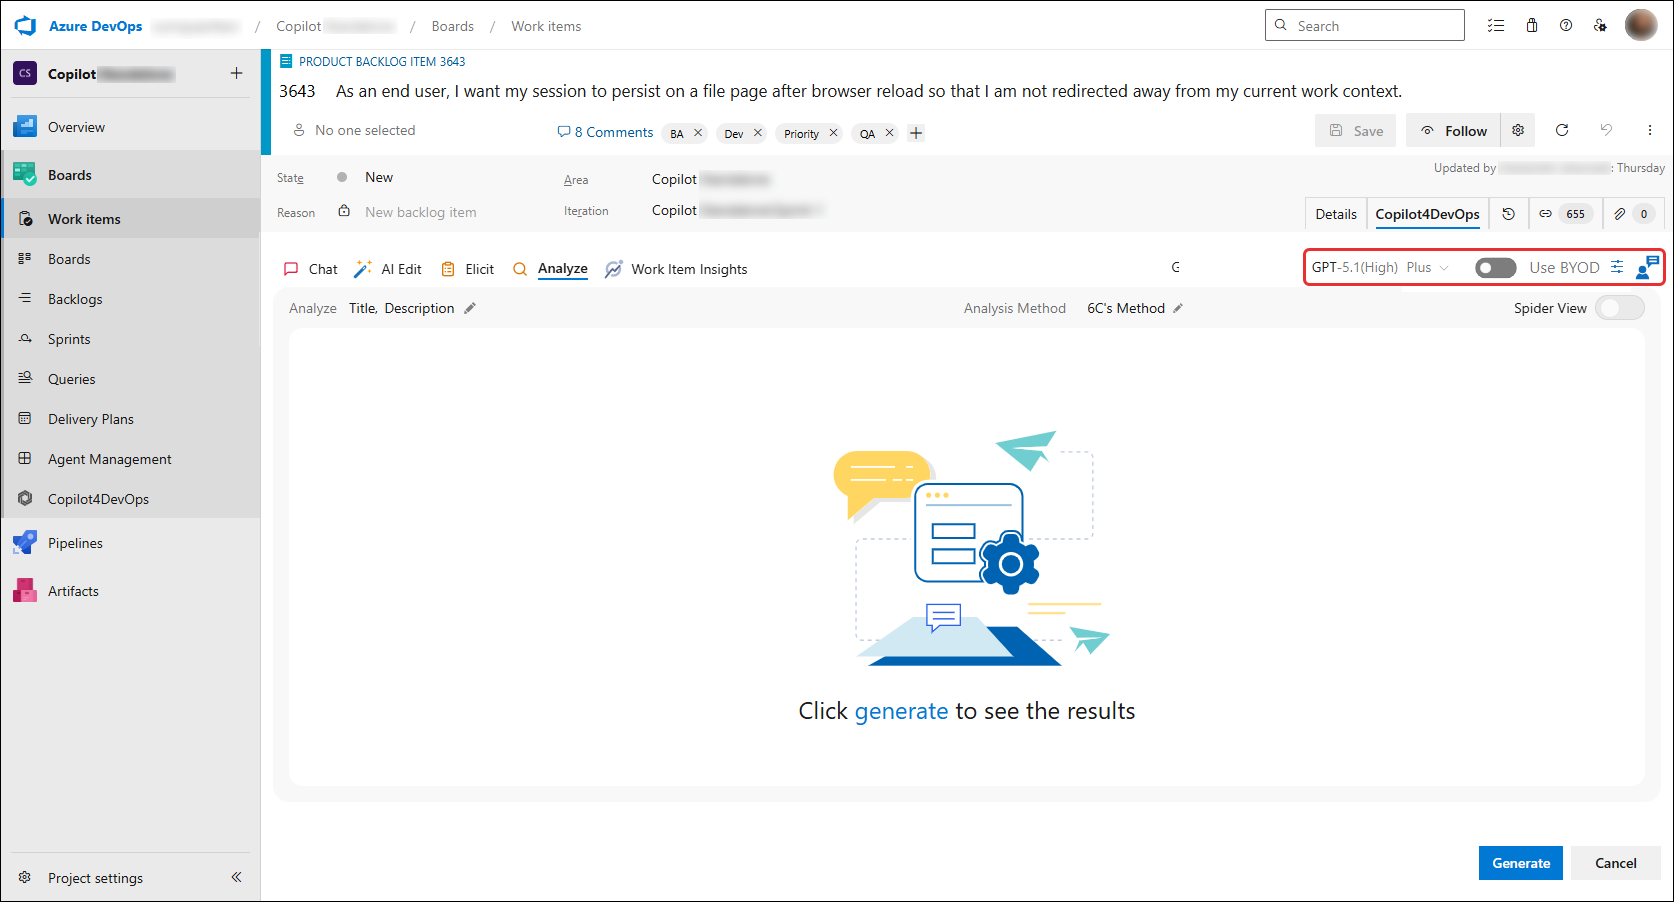Screen dimensions: 1674x902
Task: Edit the 6C's Method analysis pencil icon
Action: 1178,308
